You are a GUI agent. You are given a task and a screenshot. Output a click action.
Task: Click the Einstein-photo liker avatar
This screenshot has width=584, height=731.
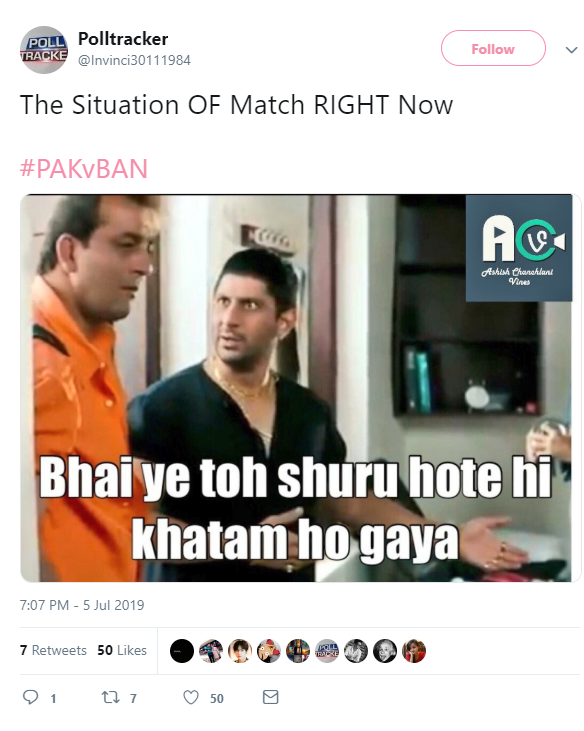(385, 651)
